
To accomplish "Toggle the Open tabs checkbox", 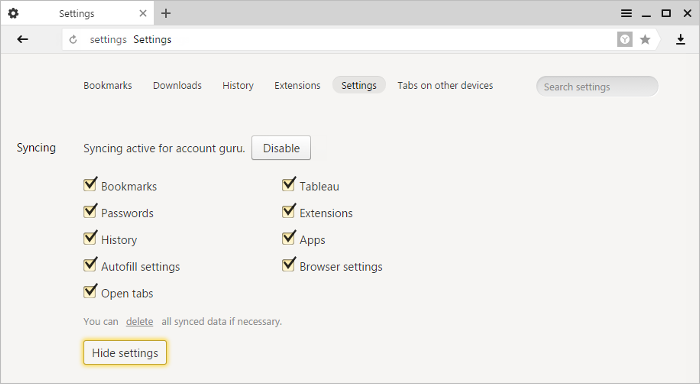I will click(90, 292).
